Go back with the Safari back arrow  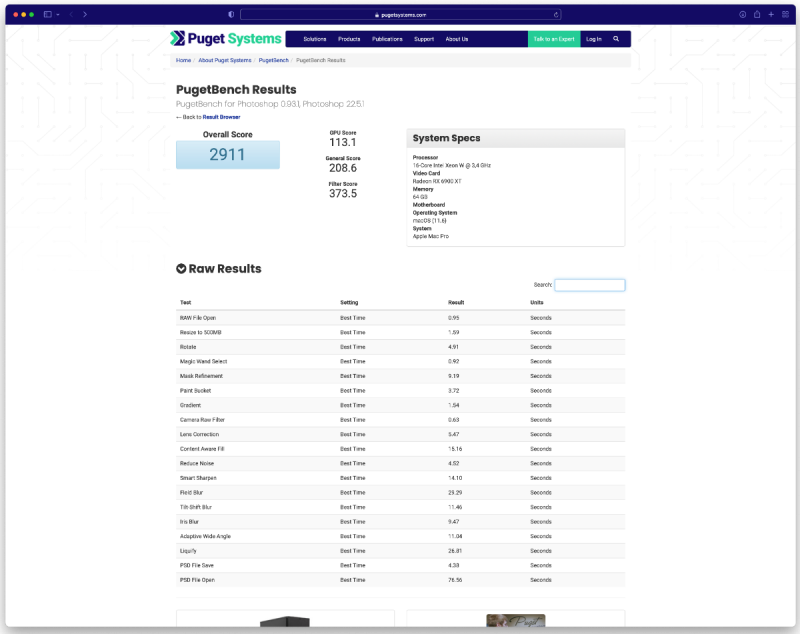[x=71, y=14]
